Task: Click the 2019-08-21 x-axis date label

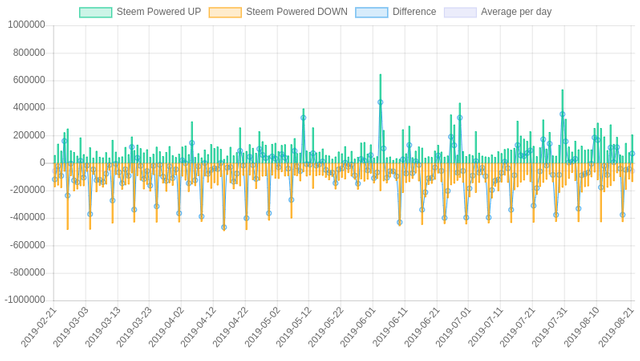Action: tap(616, 328)
